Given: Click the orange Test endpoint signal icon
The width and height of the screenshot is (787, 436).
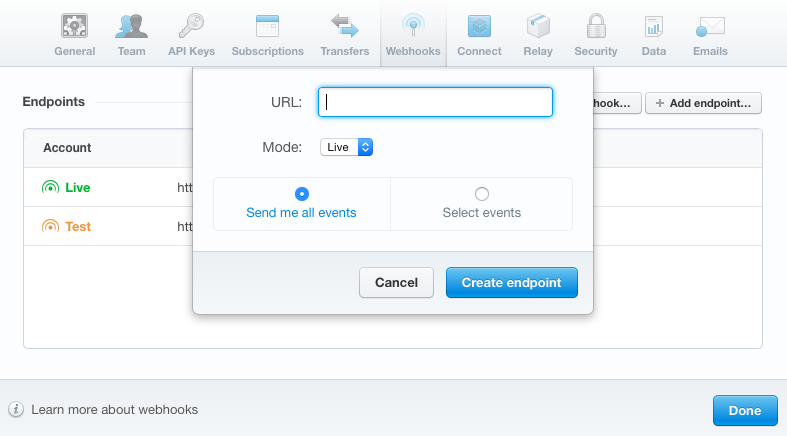Looking at the screenshot, I should pyautogui.click(x=50, y=226).
